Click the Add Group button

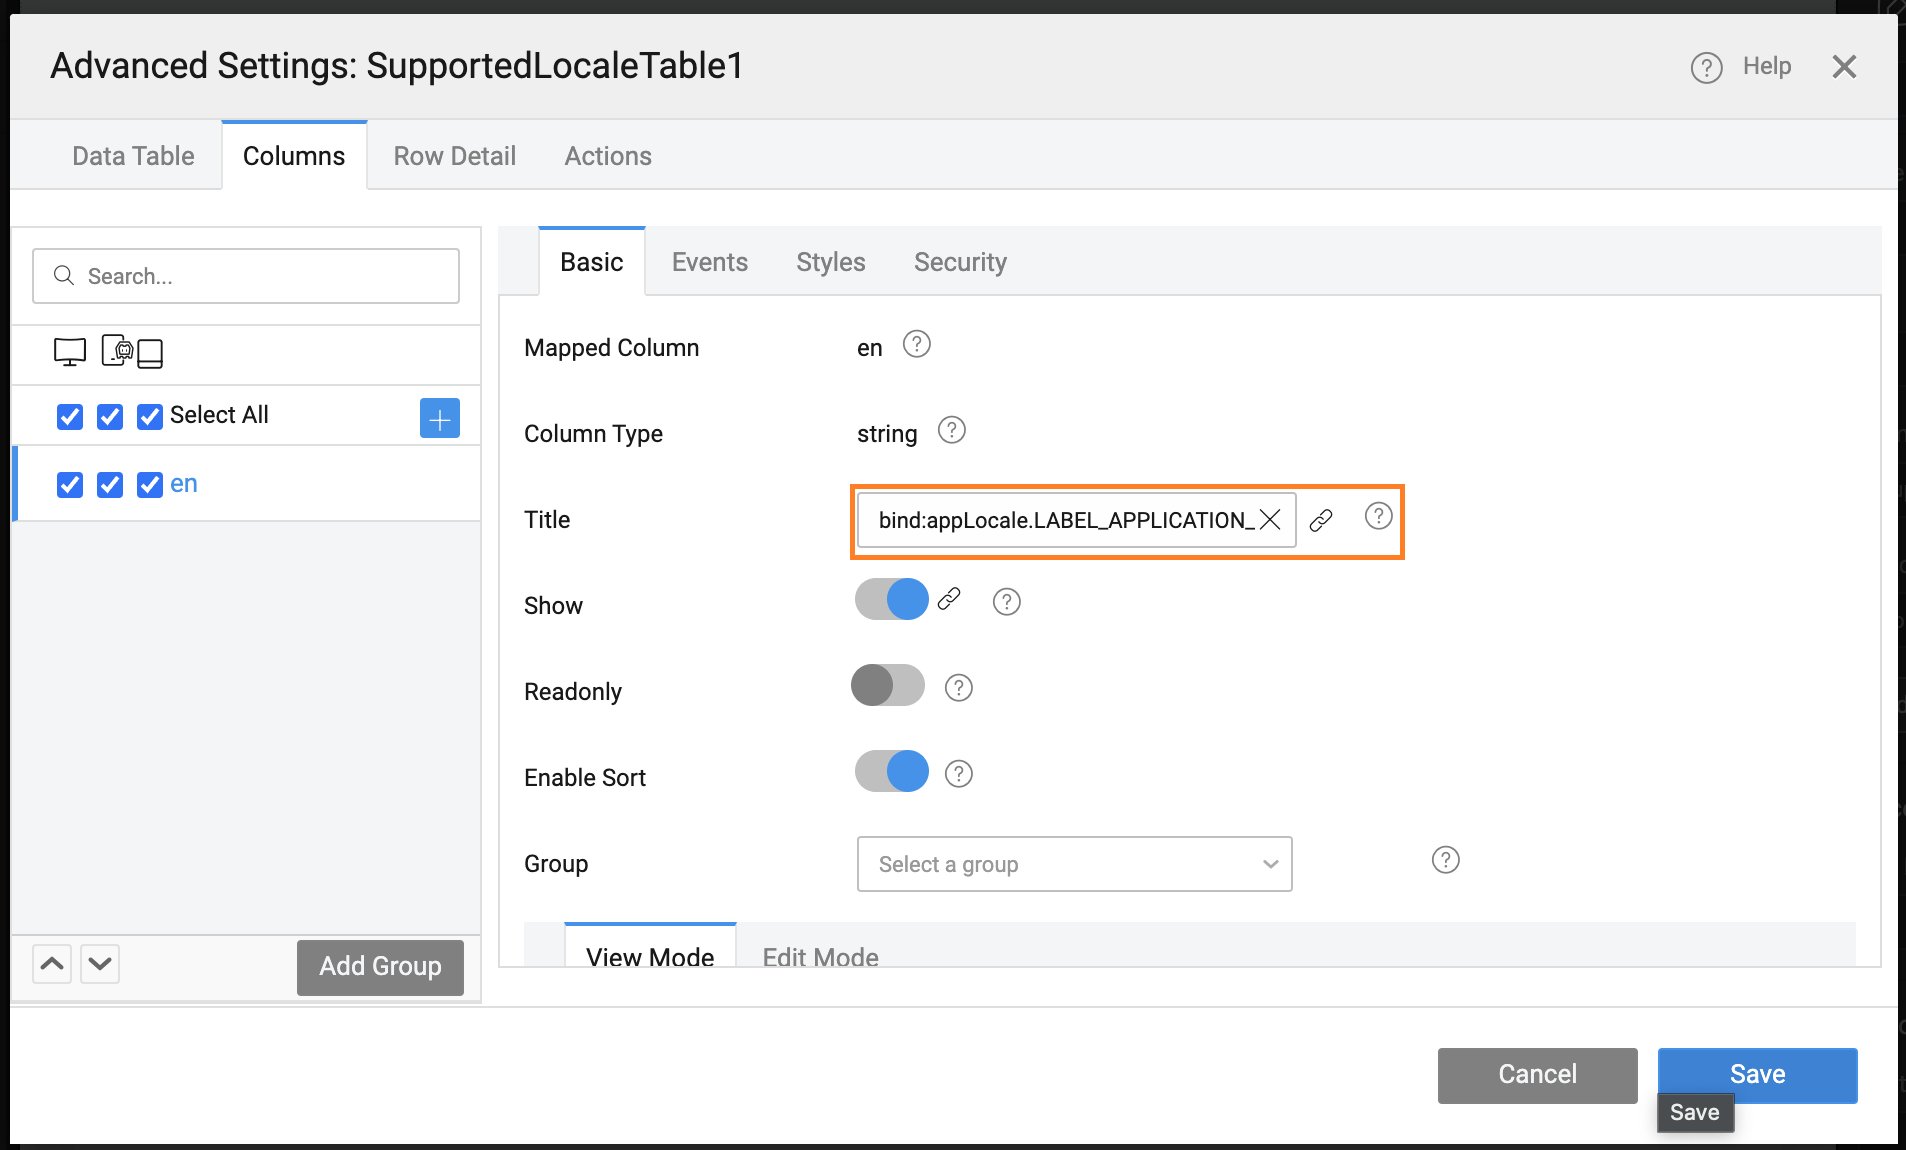pos(380,966)
